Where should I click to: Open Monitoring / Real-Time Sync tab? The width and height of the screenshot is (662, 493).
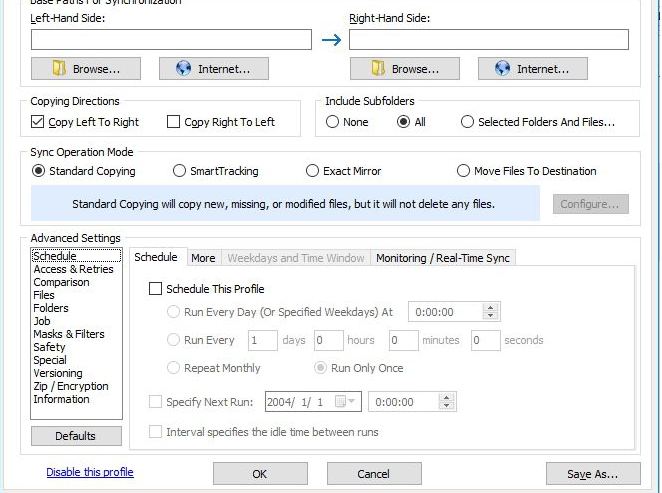[443, 258]
